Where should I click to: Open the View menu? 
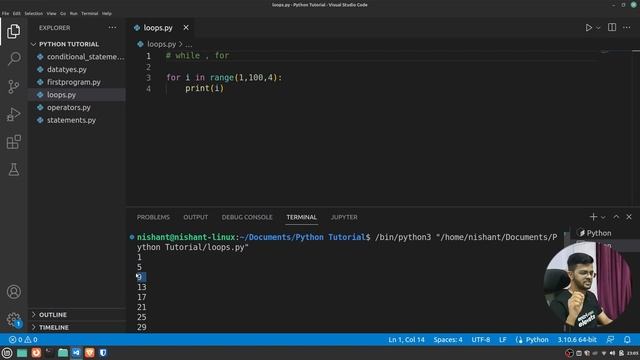51,13
